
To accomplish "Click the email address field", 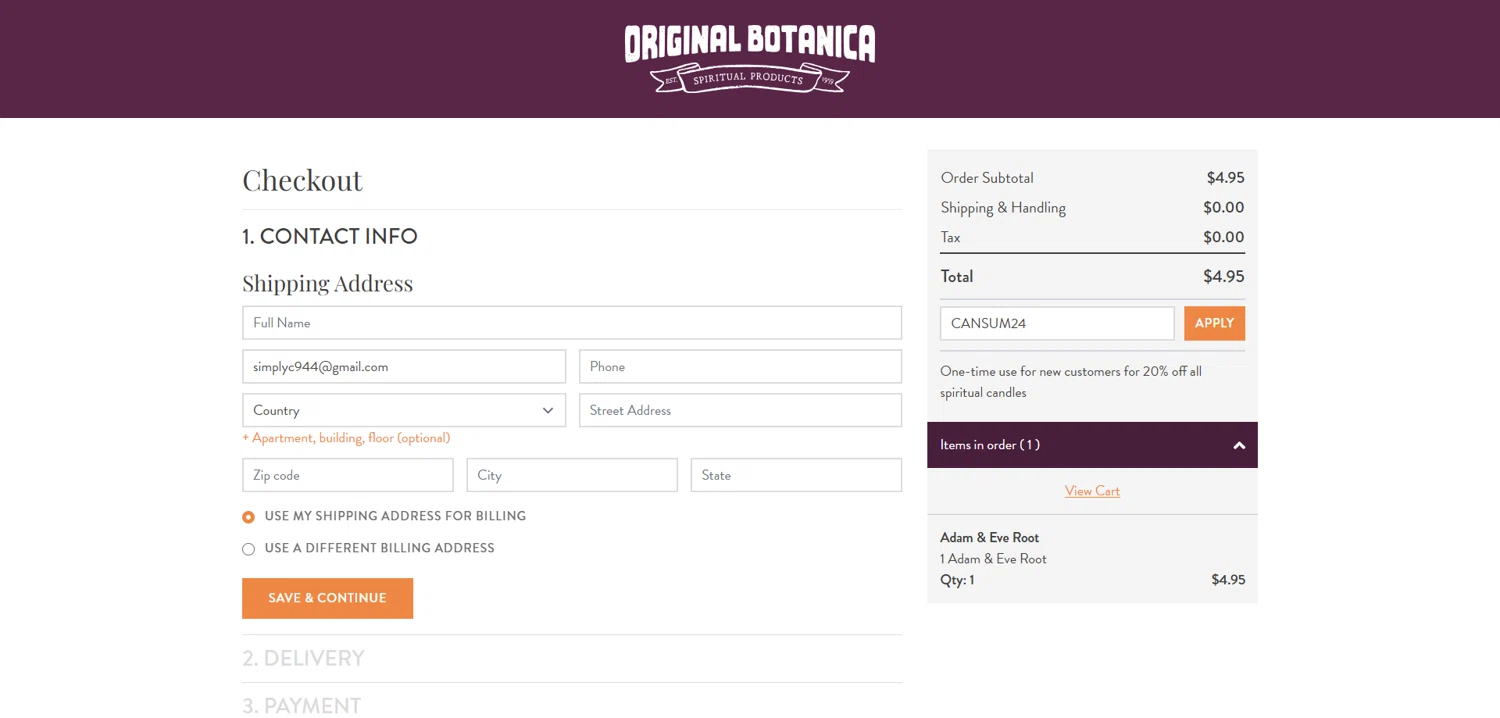I will point(404,366).
